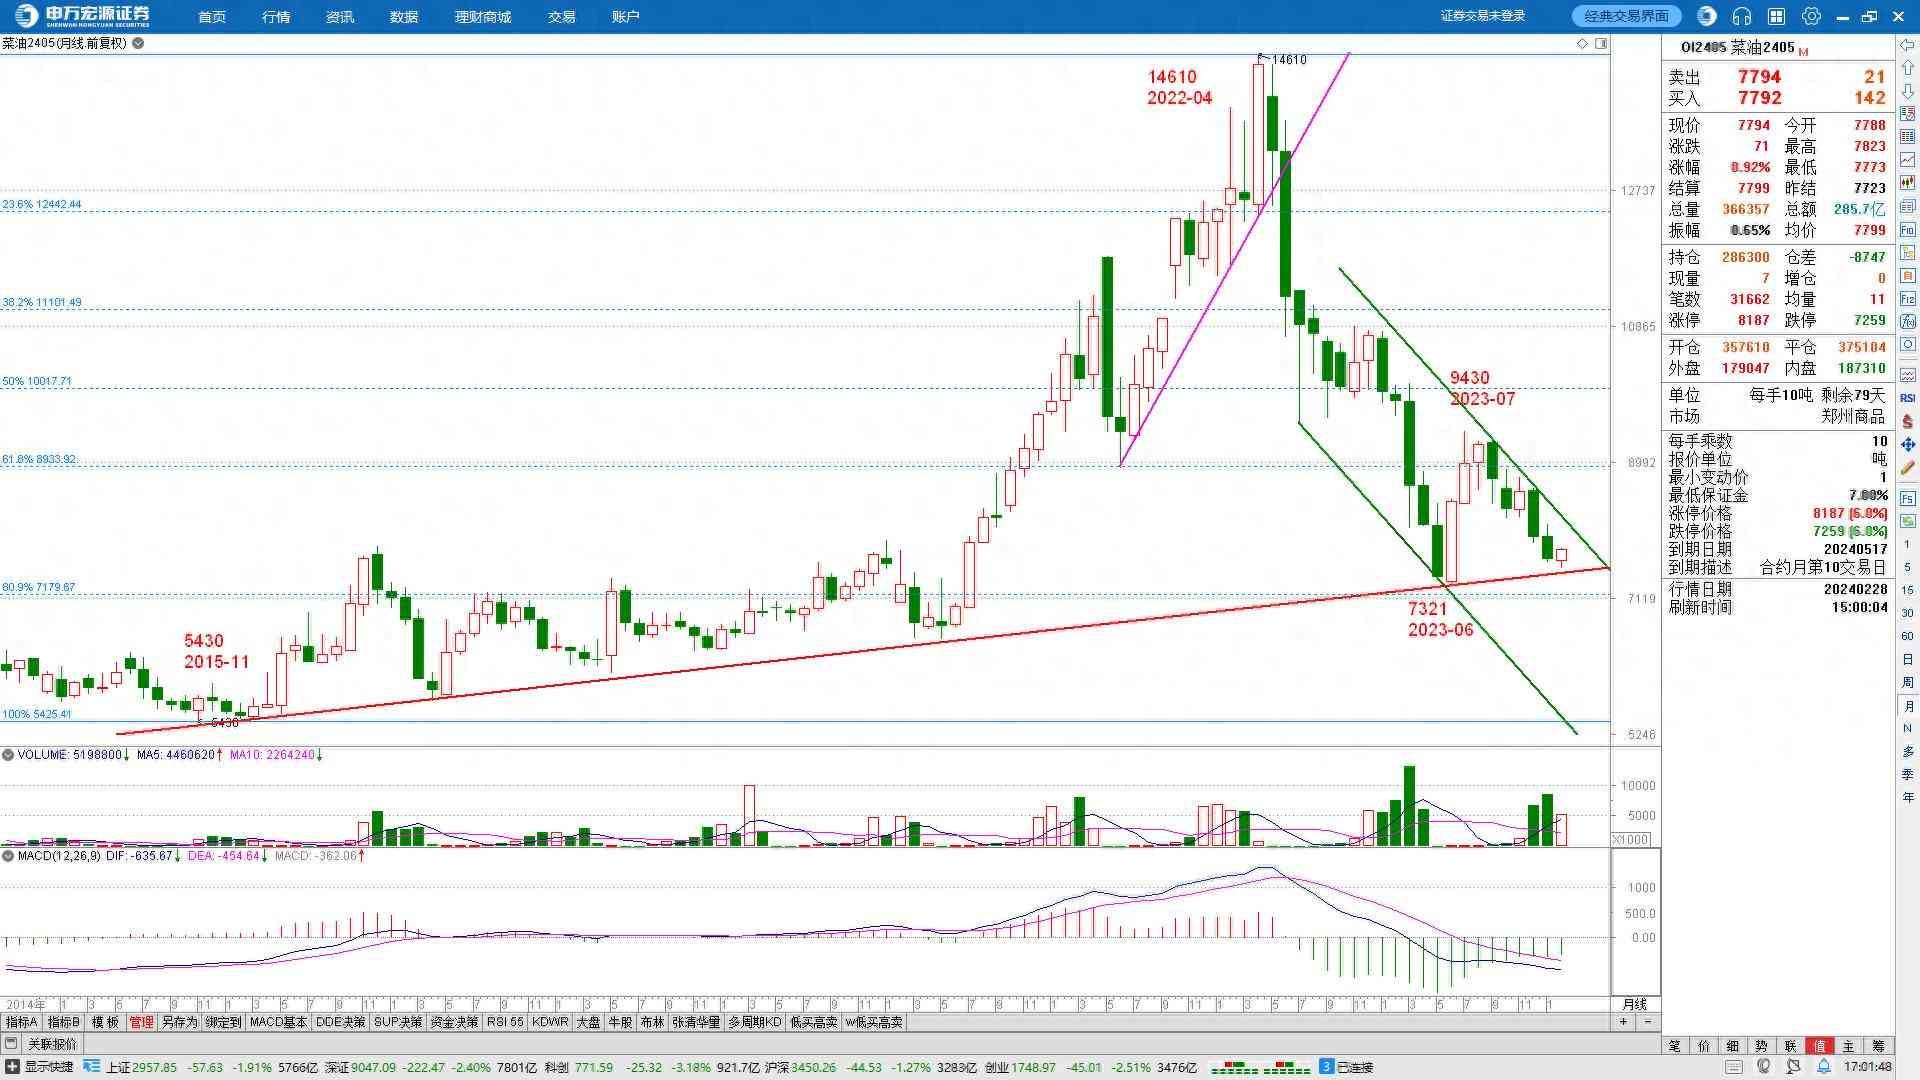This screenshot has height=1080, width=1920.
Task: Click the 经典交易界面 button
Action: pos(1626,16)
